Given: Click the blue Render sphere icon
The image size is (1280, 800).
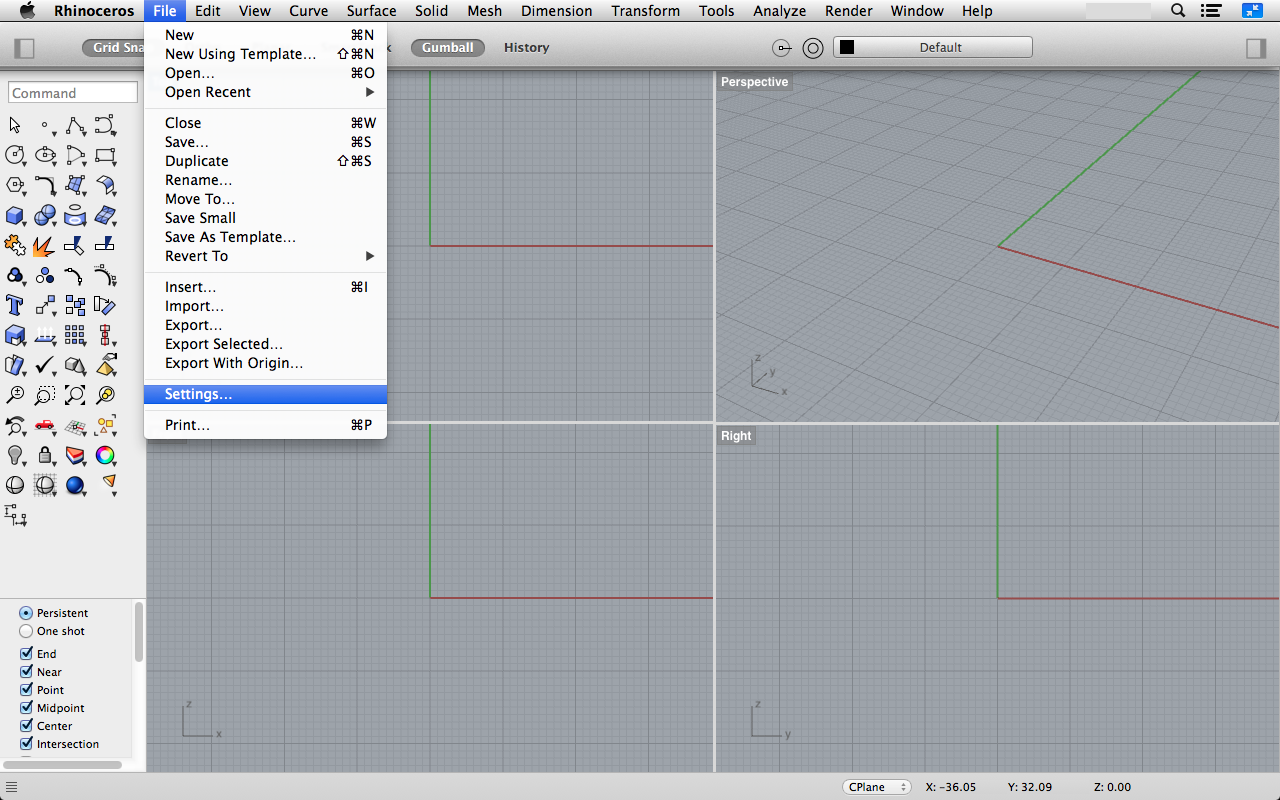Looking at the screenshot, I should [x=75, y=485].
